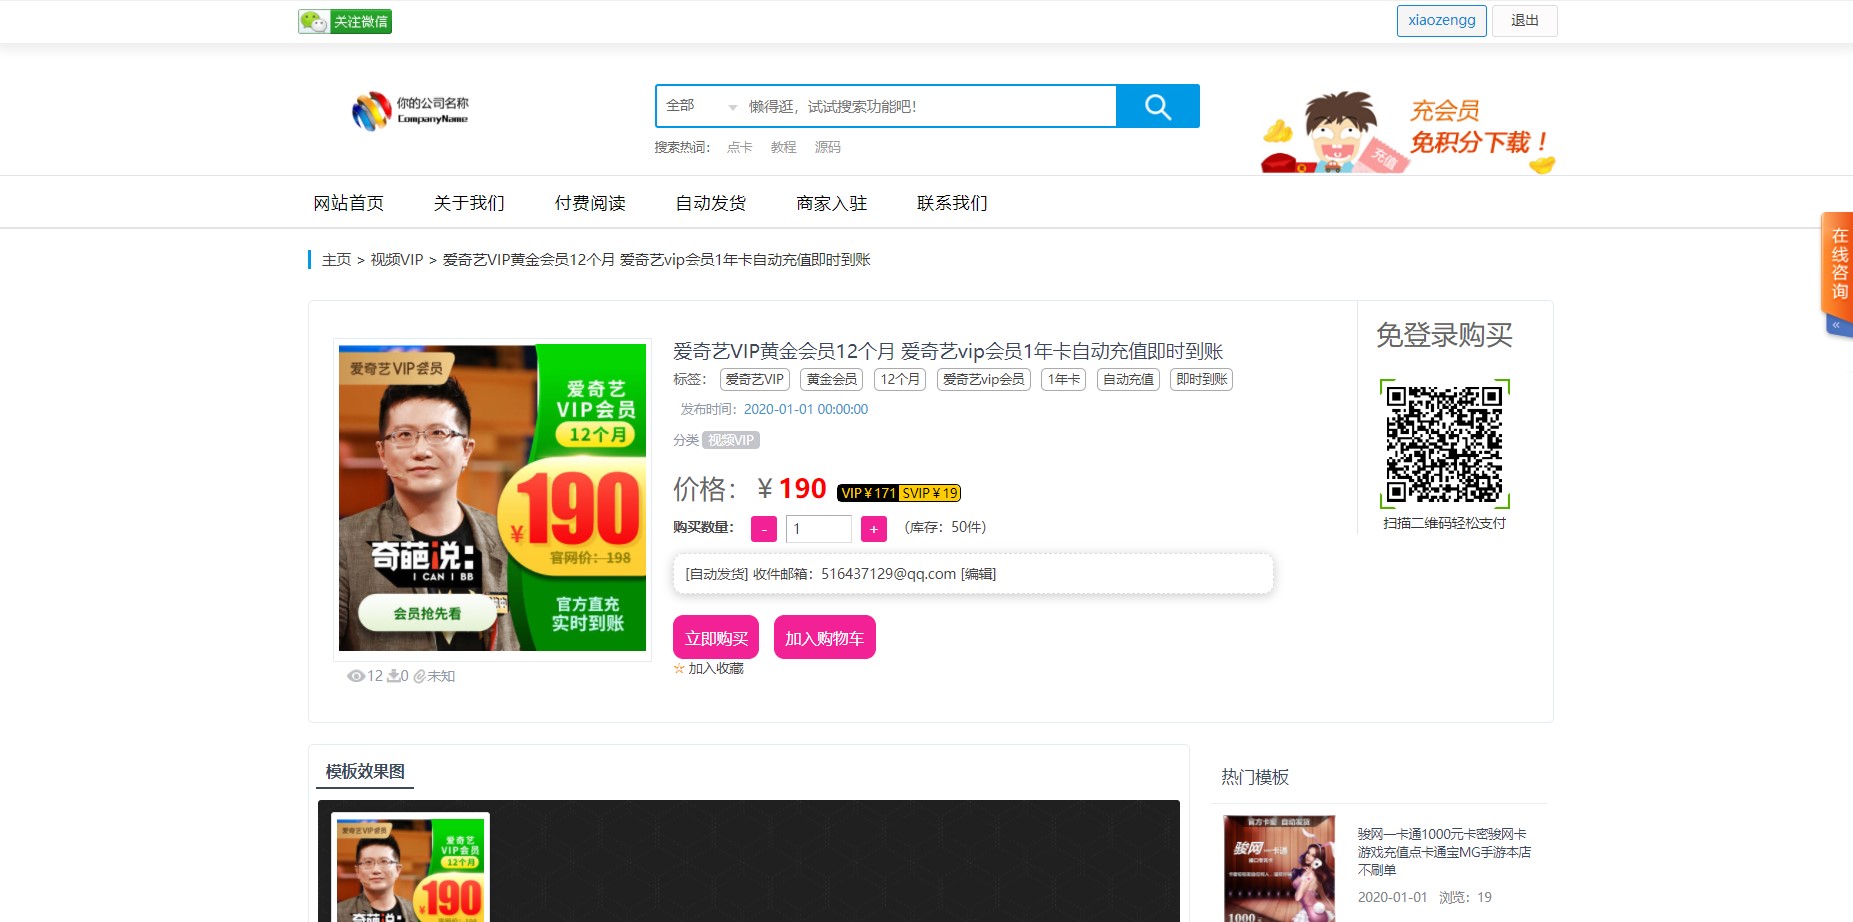Click 退出 to log out

coord(1524,20)
